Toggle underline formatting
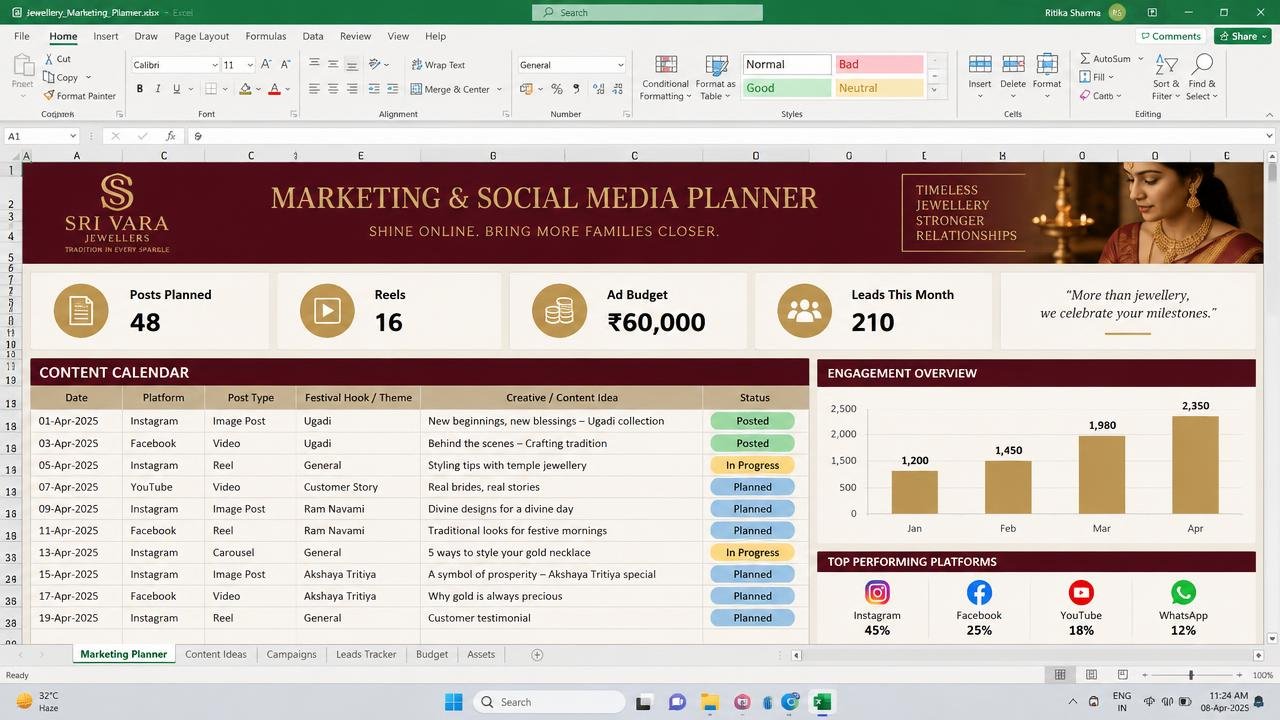This screenshot has height=720, width=1280. click(x=176, y=89)
